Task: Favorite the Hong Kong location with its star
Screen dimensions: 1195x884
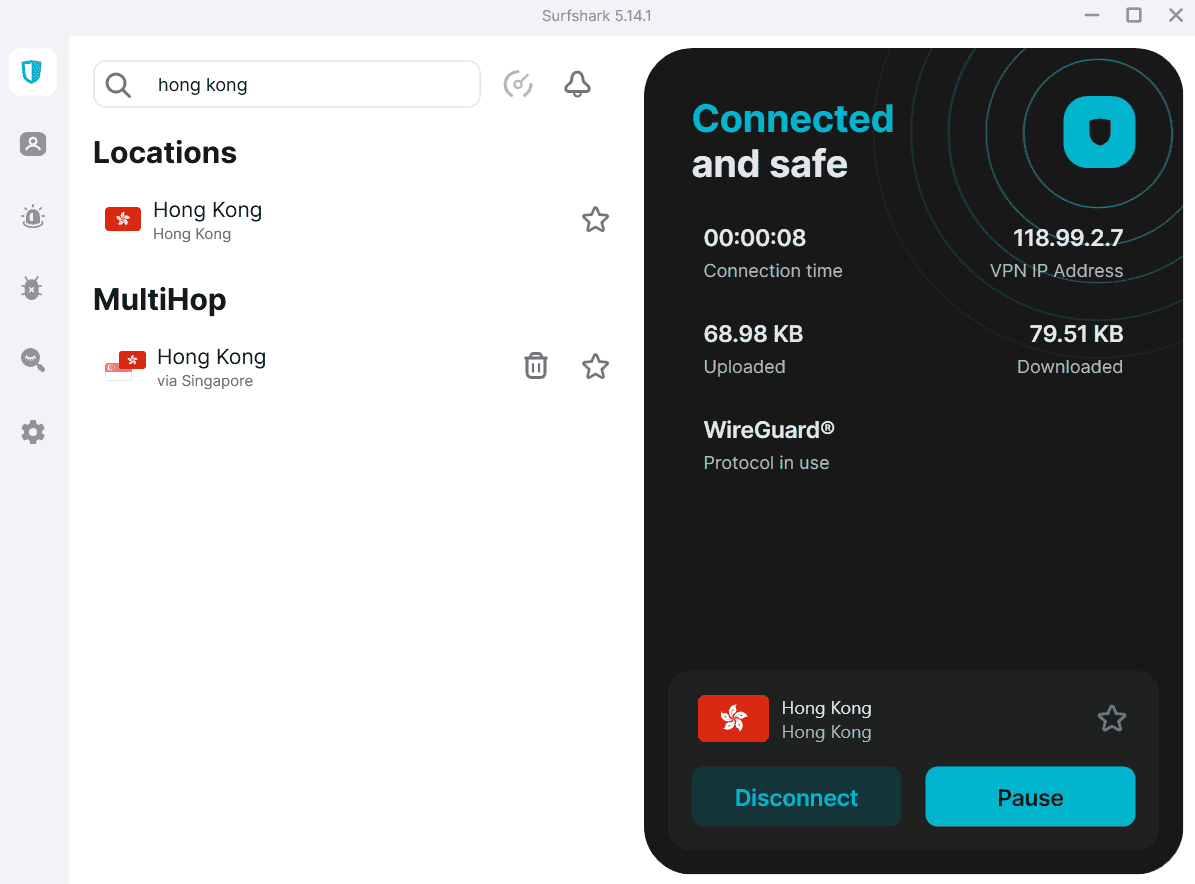Action: 595,219
